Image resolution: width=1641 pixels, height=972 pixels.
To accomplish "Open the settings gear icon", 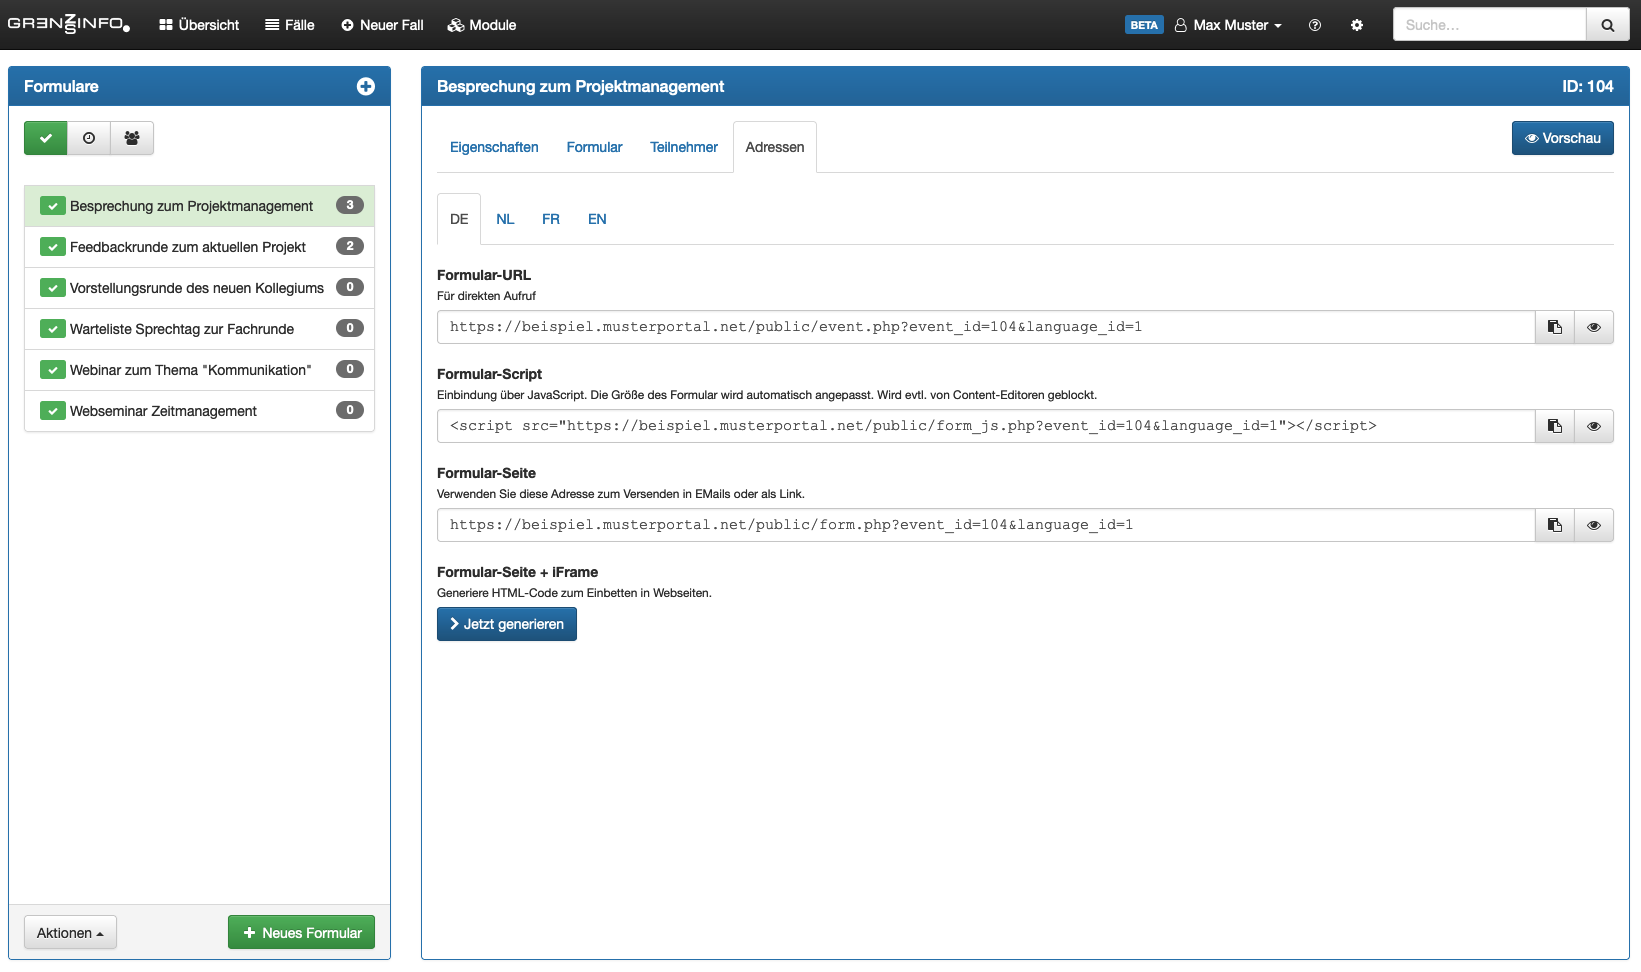I will point(1357,25).
